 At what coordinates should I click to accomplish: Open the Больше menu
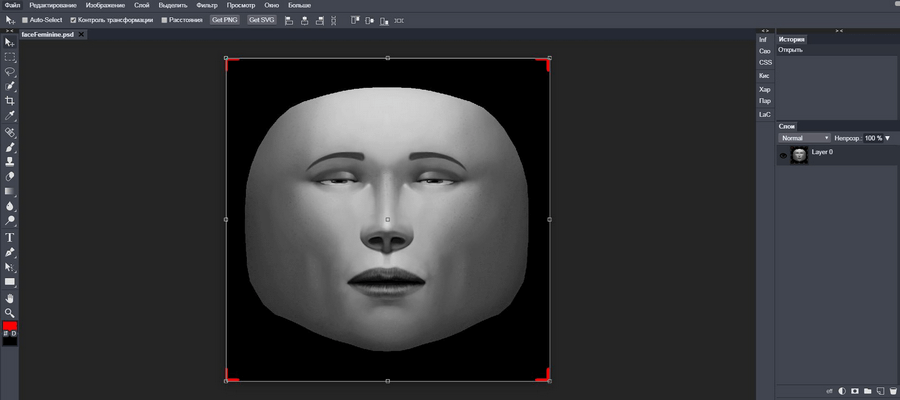[299, 5]
